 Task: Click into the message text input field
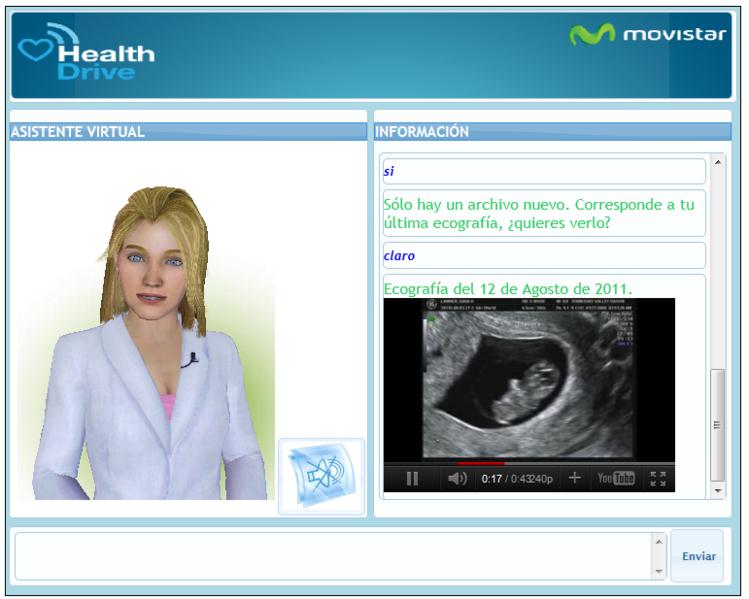point(330,556)
